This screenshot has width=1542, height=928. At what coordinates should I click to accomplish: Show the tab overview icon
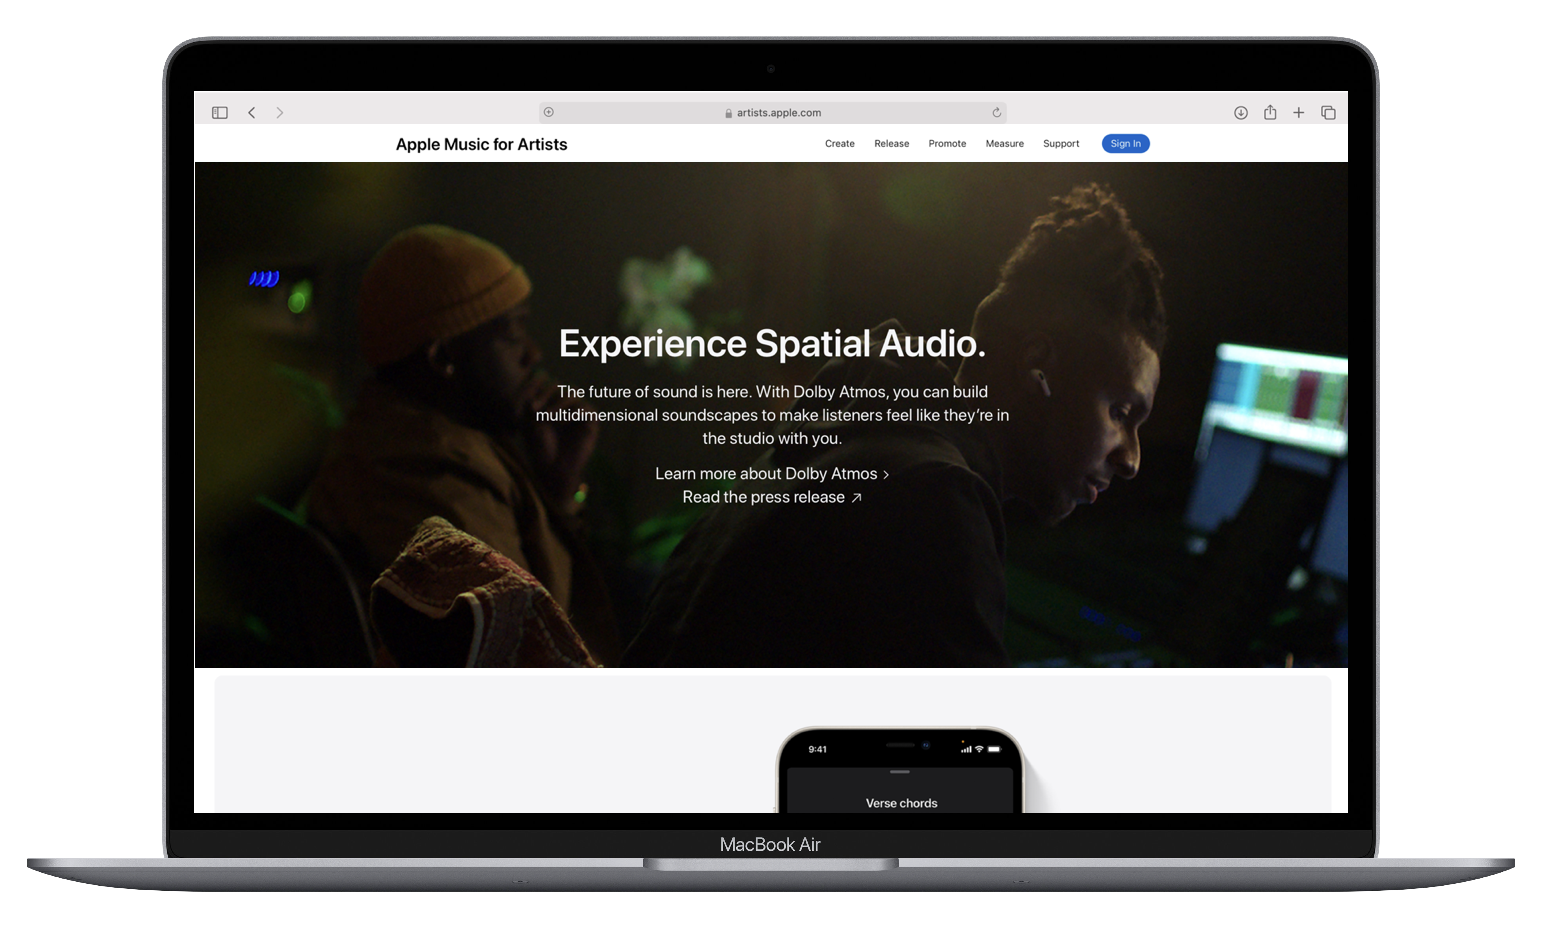tap(1328, 113)
